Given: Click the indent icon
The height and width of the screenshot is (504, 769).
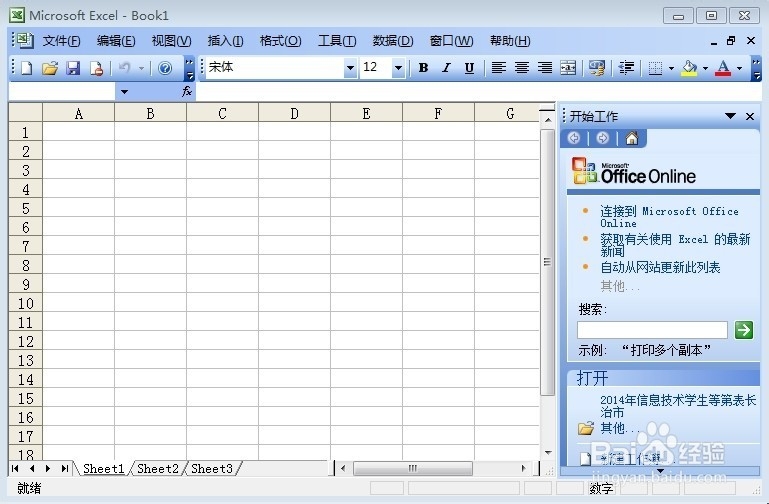Looking at the screenshot, I should 626,68.
